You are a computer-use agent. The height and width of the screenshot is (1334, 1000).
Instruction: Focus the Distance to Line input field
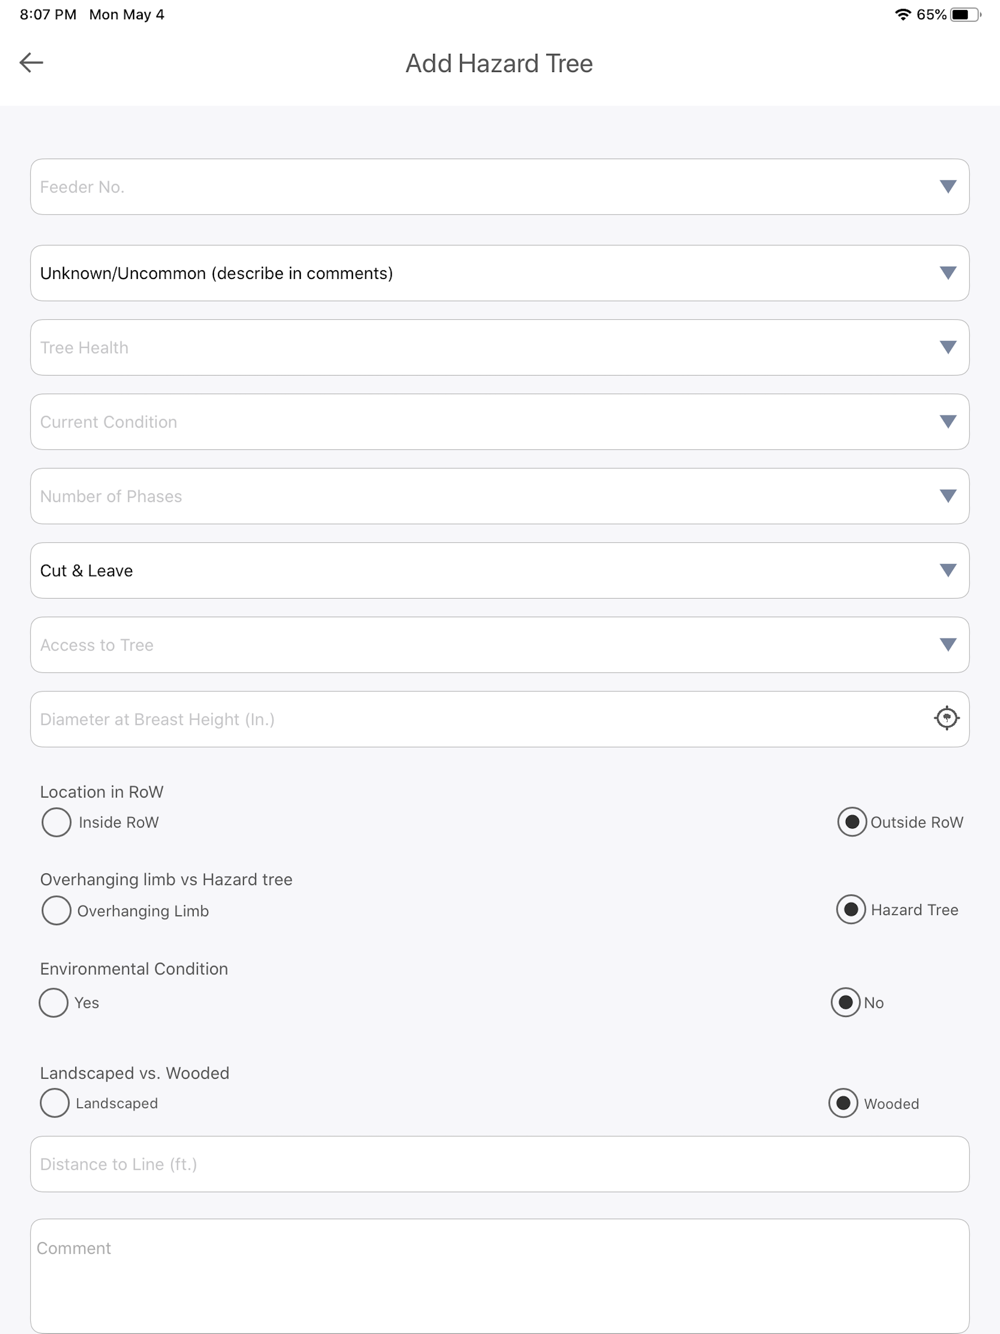[500, 1164]
